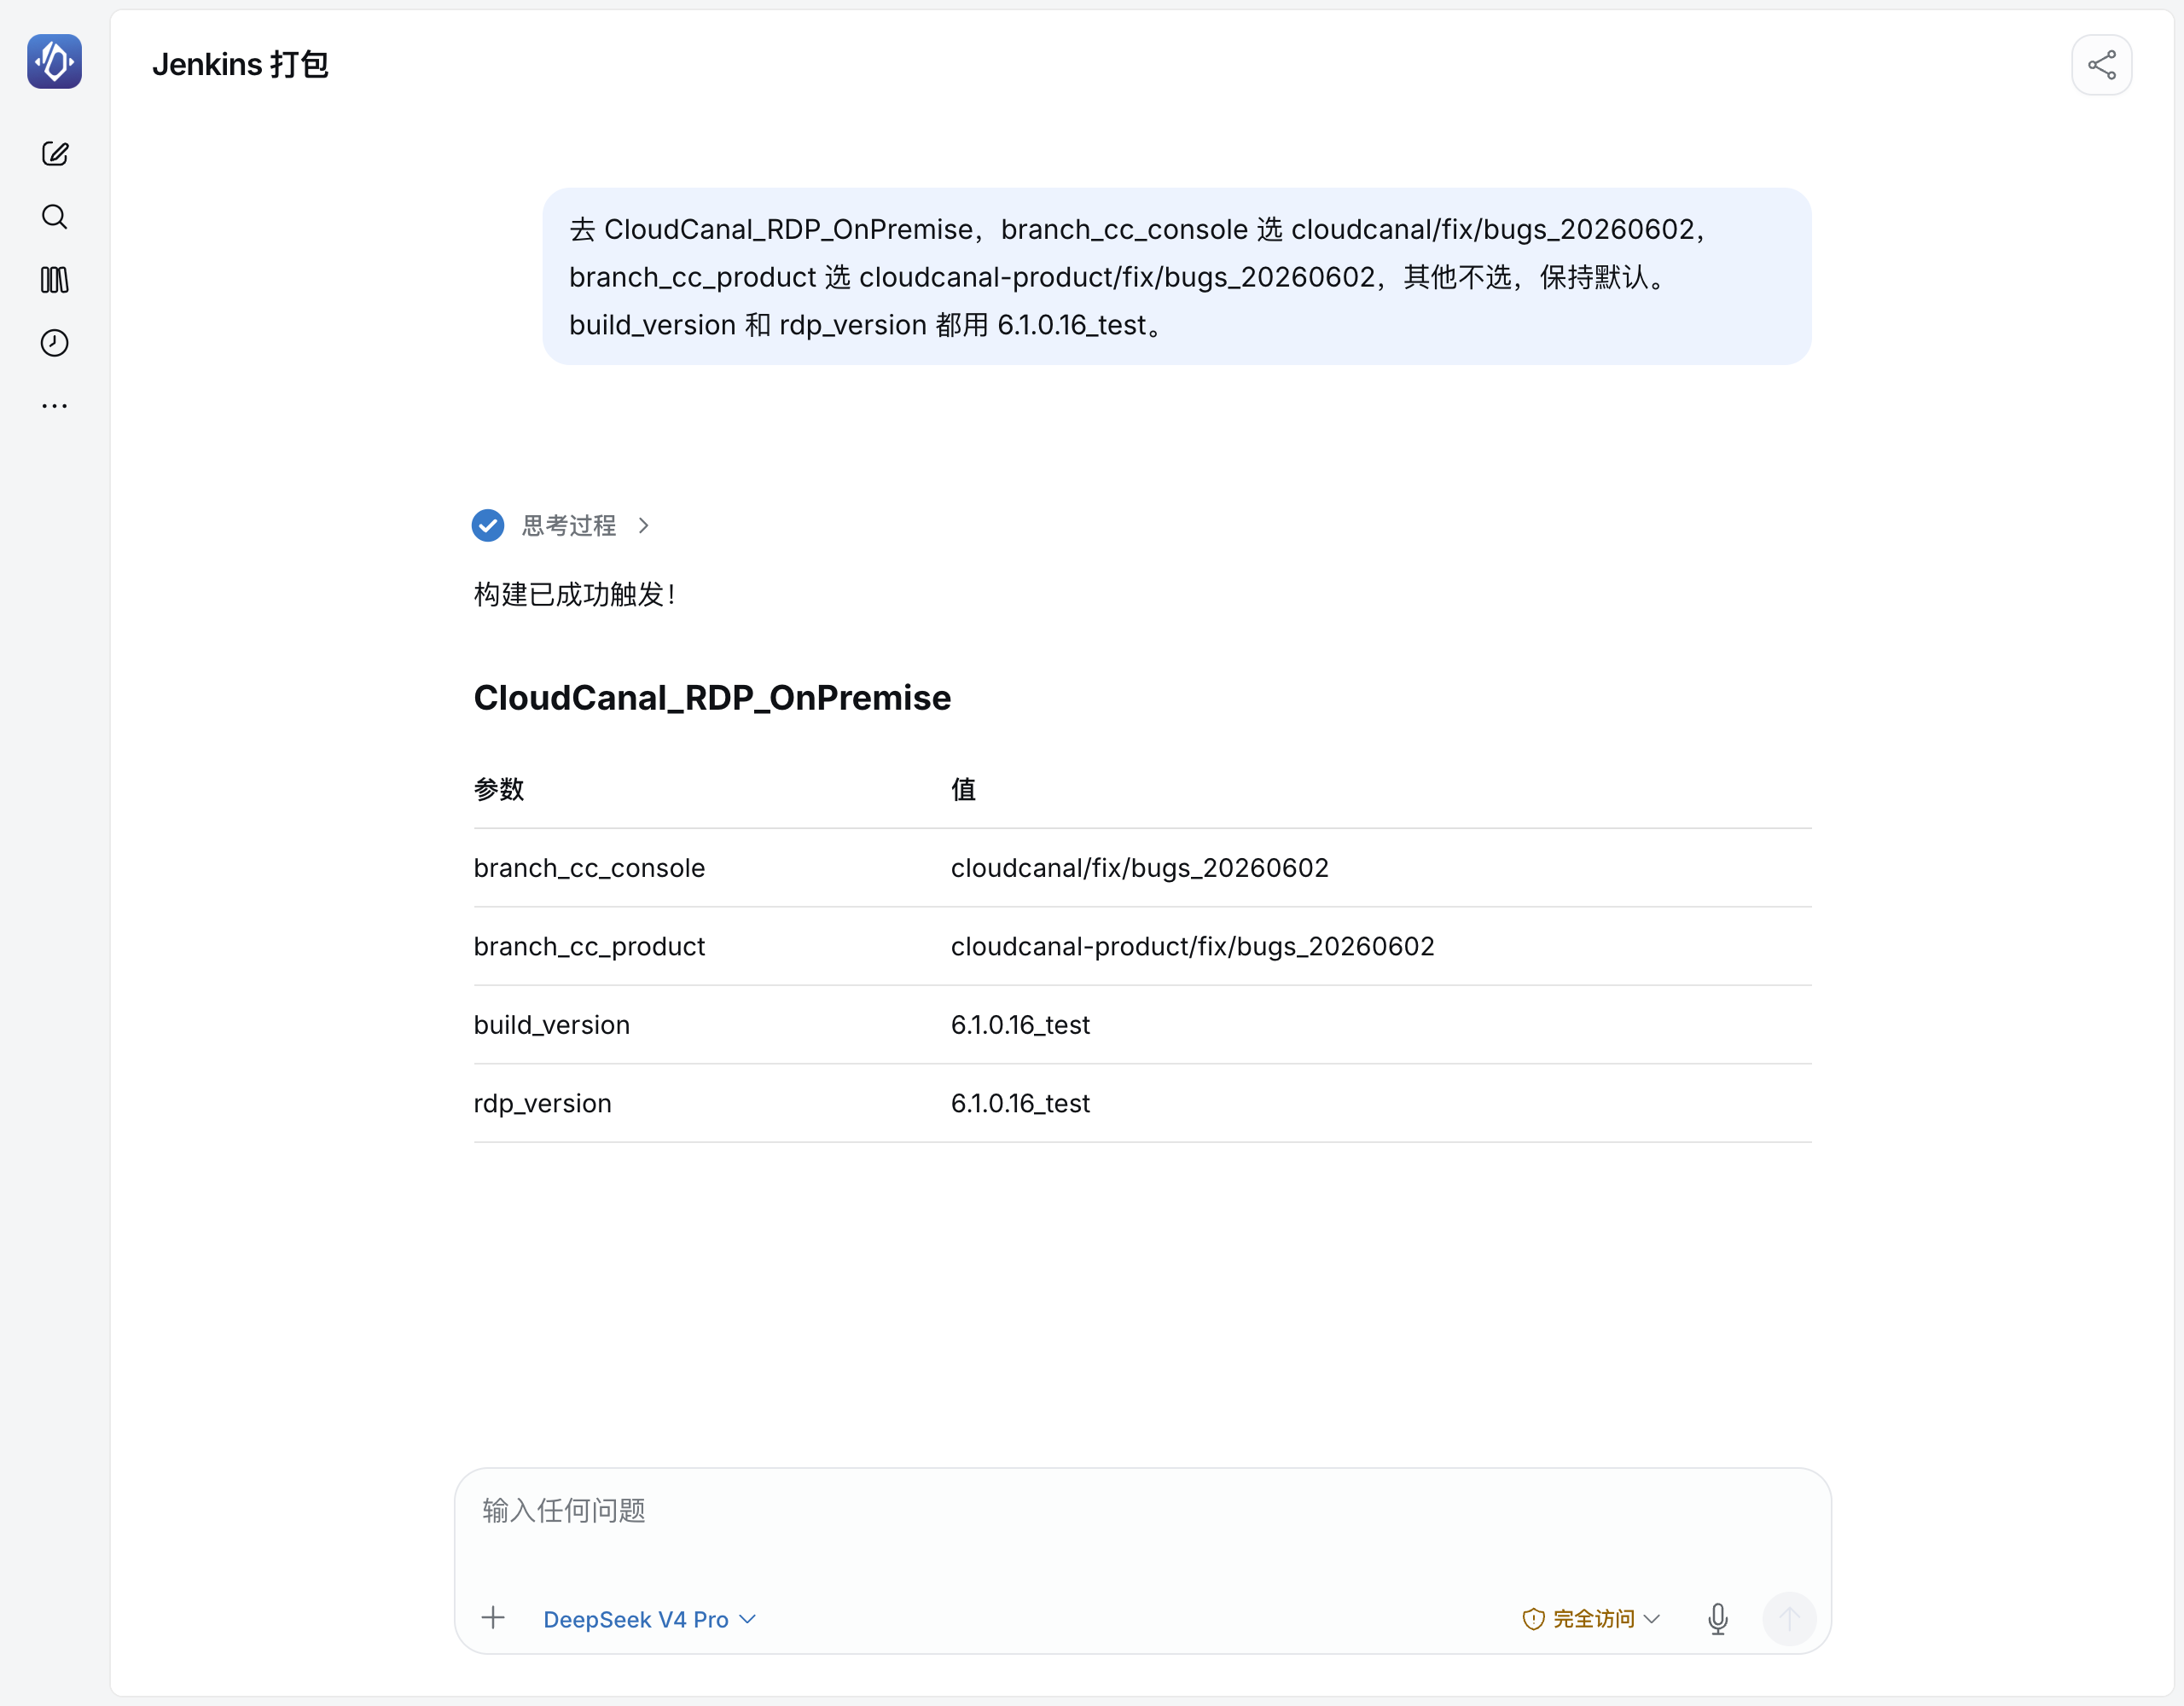The image size is (2184, 1706).
Task: Click the 参数 column header
Action: pyautogui.click(x=499, y=789)
